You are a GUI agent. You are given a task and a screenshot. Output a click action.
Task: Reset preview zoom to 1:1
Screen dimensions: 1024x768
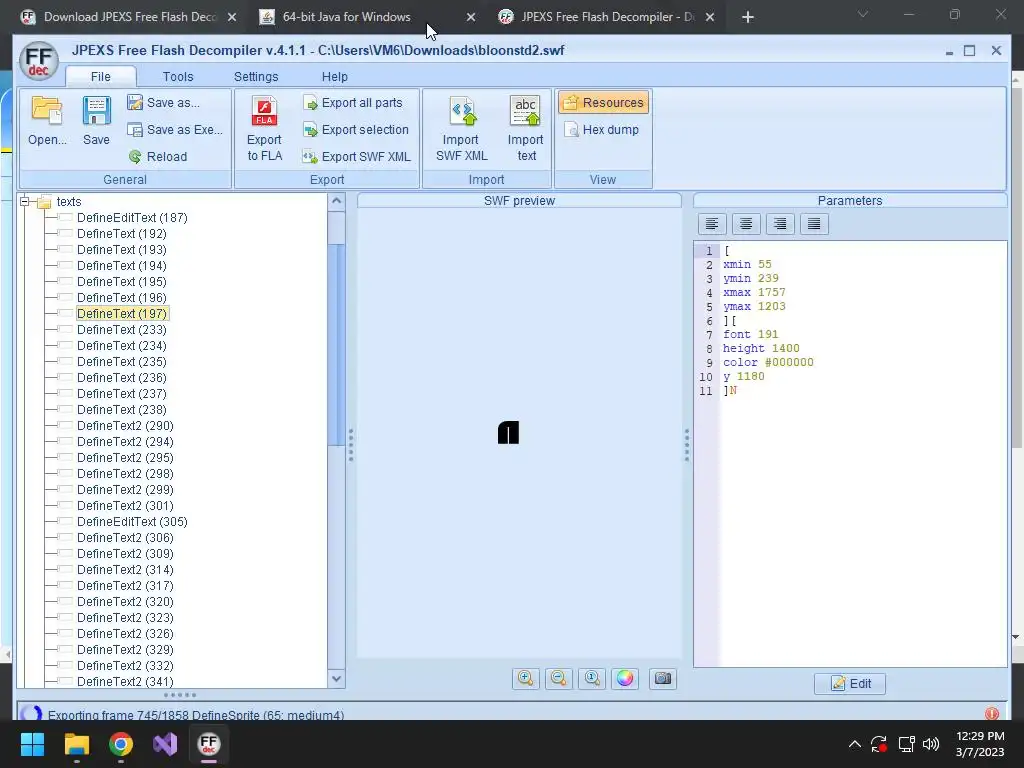(x=592, y=679)
